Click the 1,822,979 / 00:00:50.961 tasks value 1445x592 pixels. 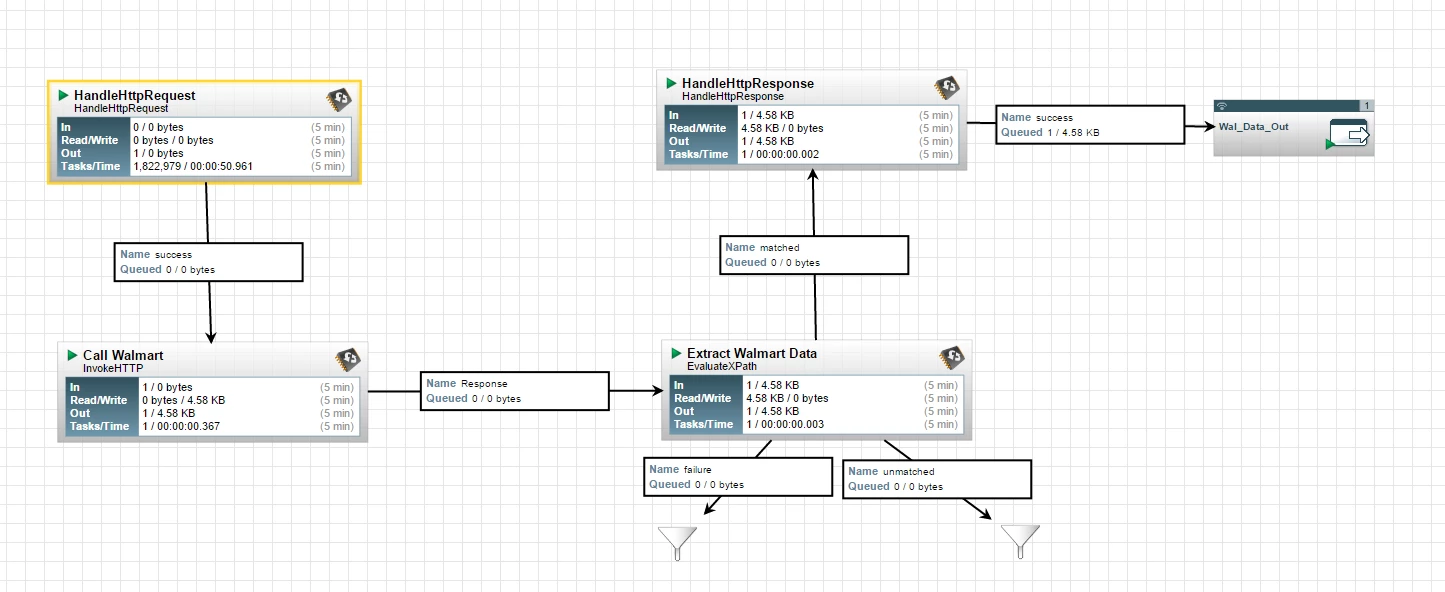point(193,166)
